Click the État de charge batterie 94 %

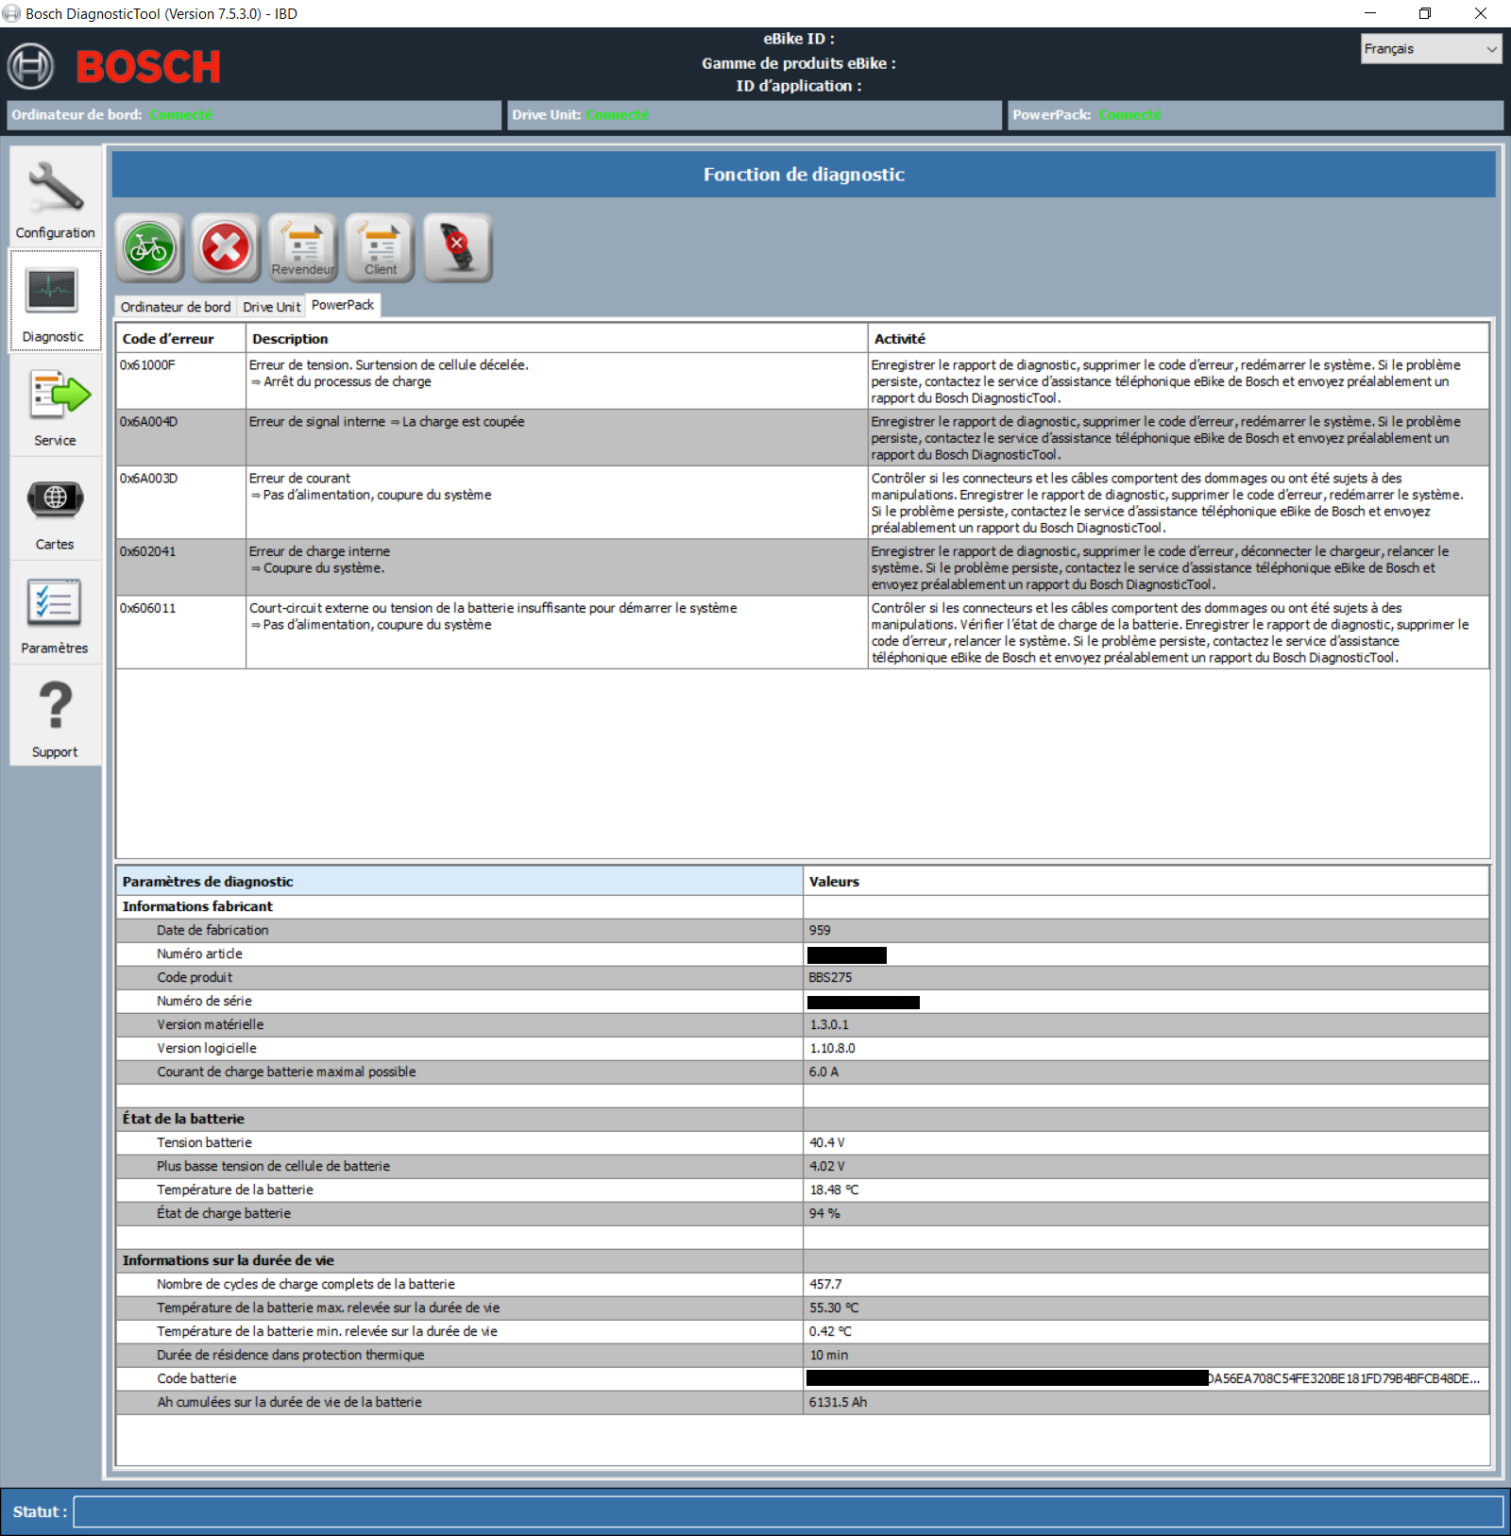825,1213
